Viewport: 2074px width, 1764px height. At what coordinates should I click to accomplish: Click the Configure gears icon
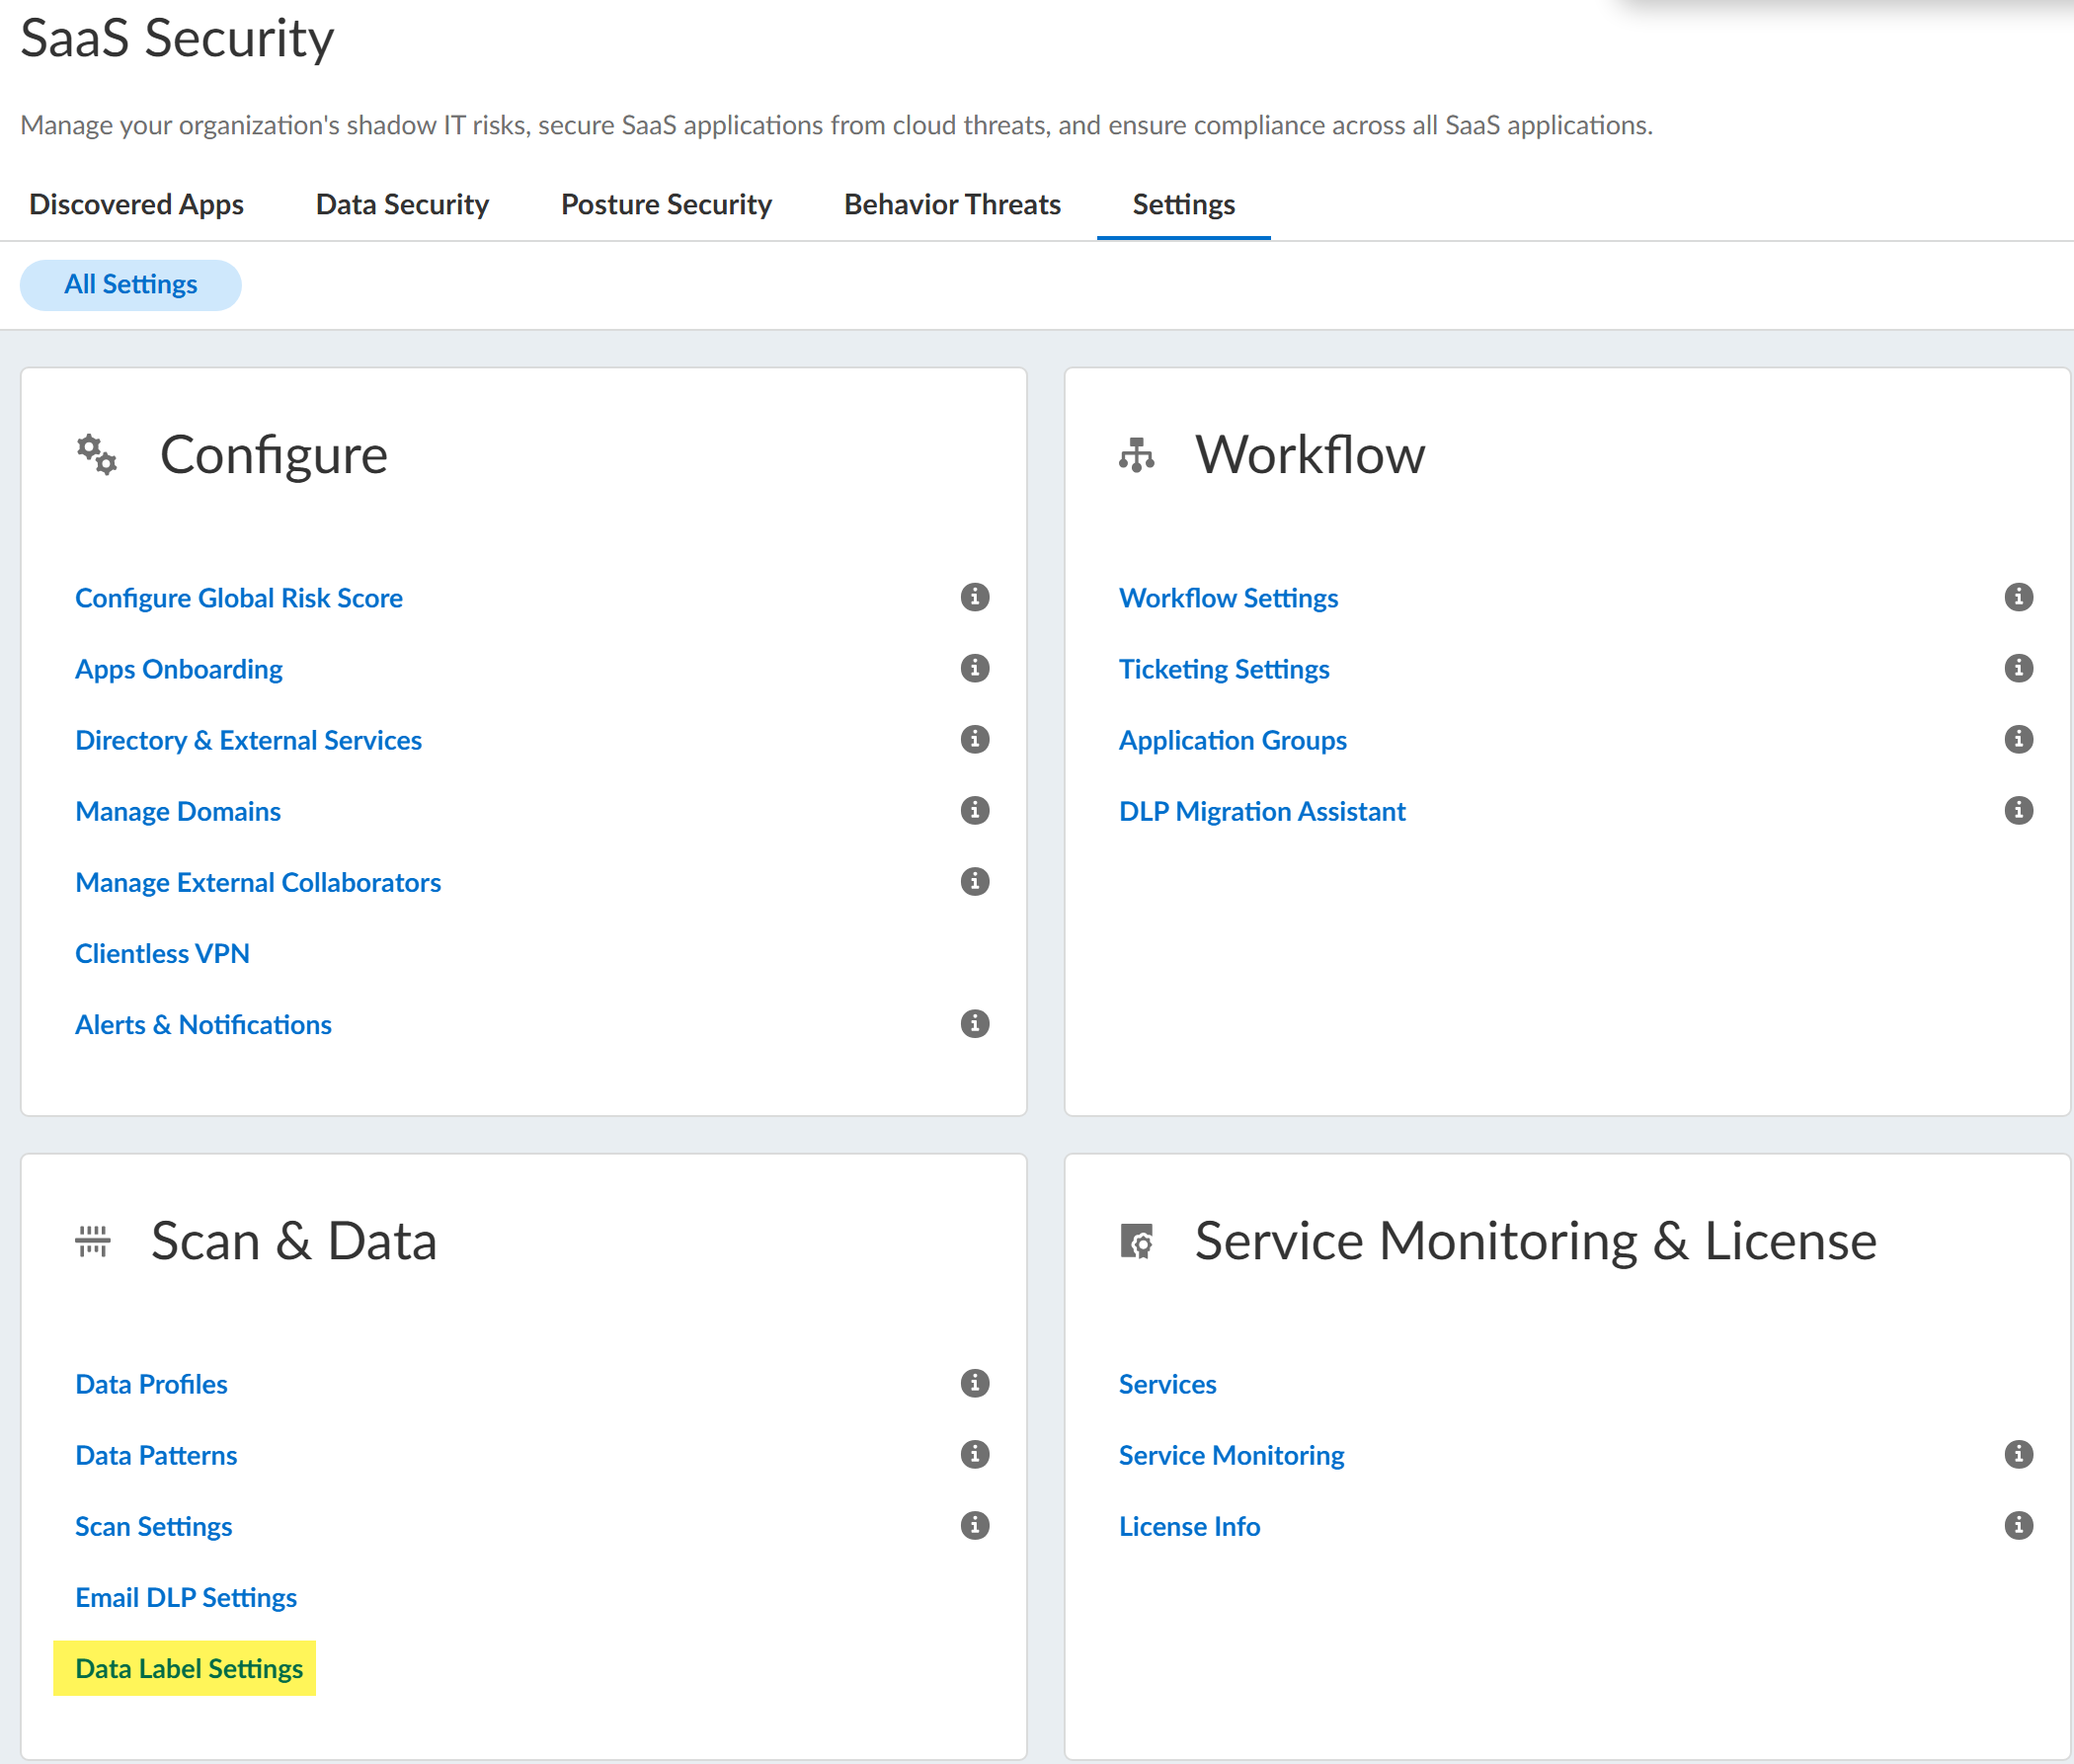click(x=97, y=454)
